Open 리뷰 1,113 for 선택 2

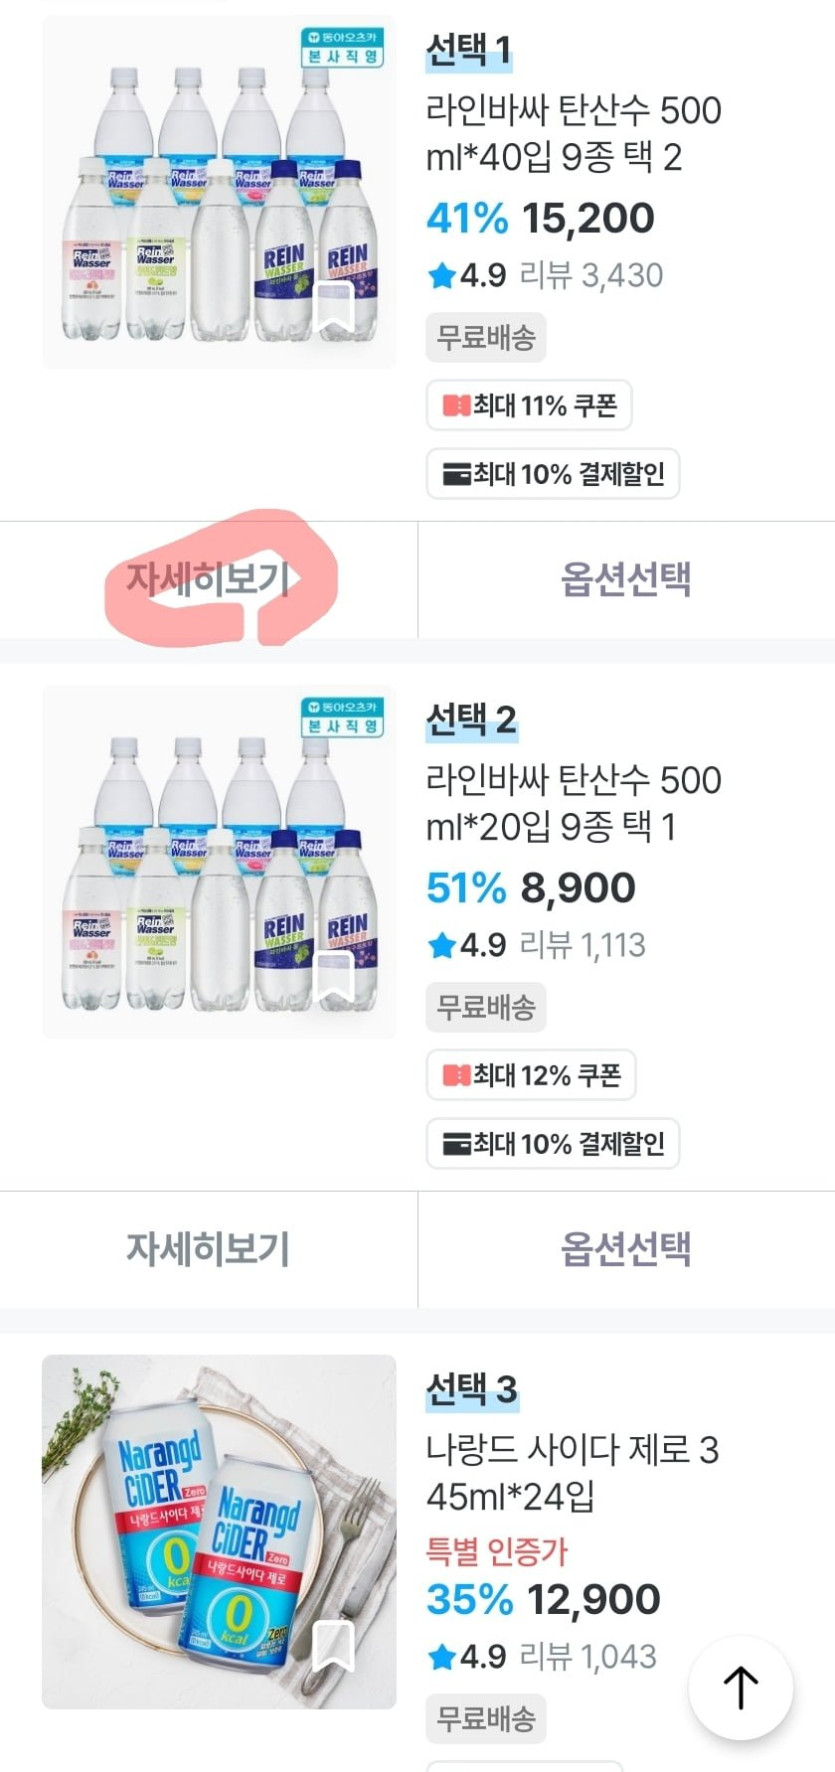(x=584, y=945)
